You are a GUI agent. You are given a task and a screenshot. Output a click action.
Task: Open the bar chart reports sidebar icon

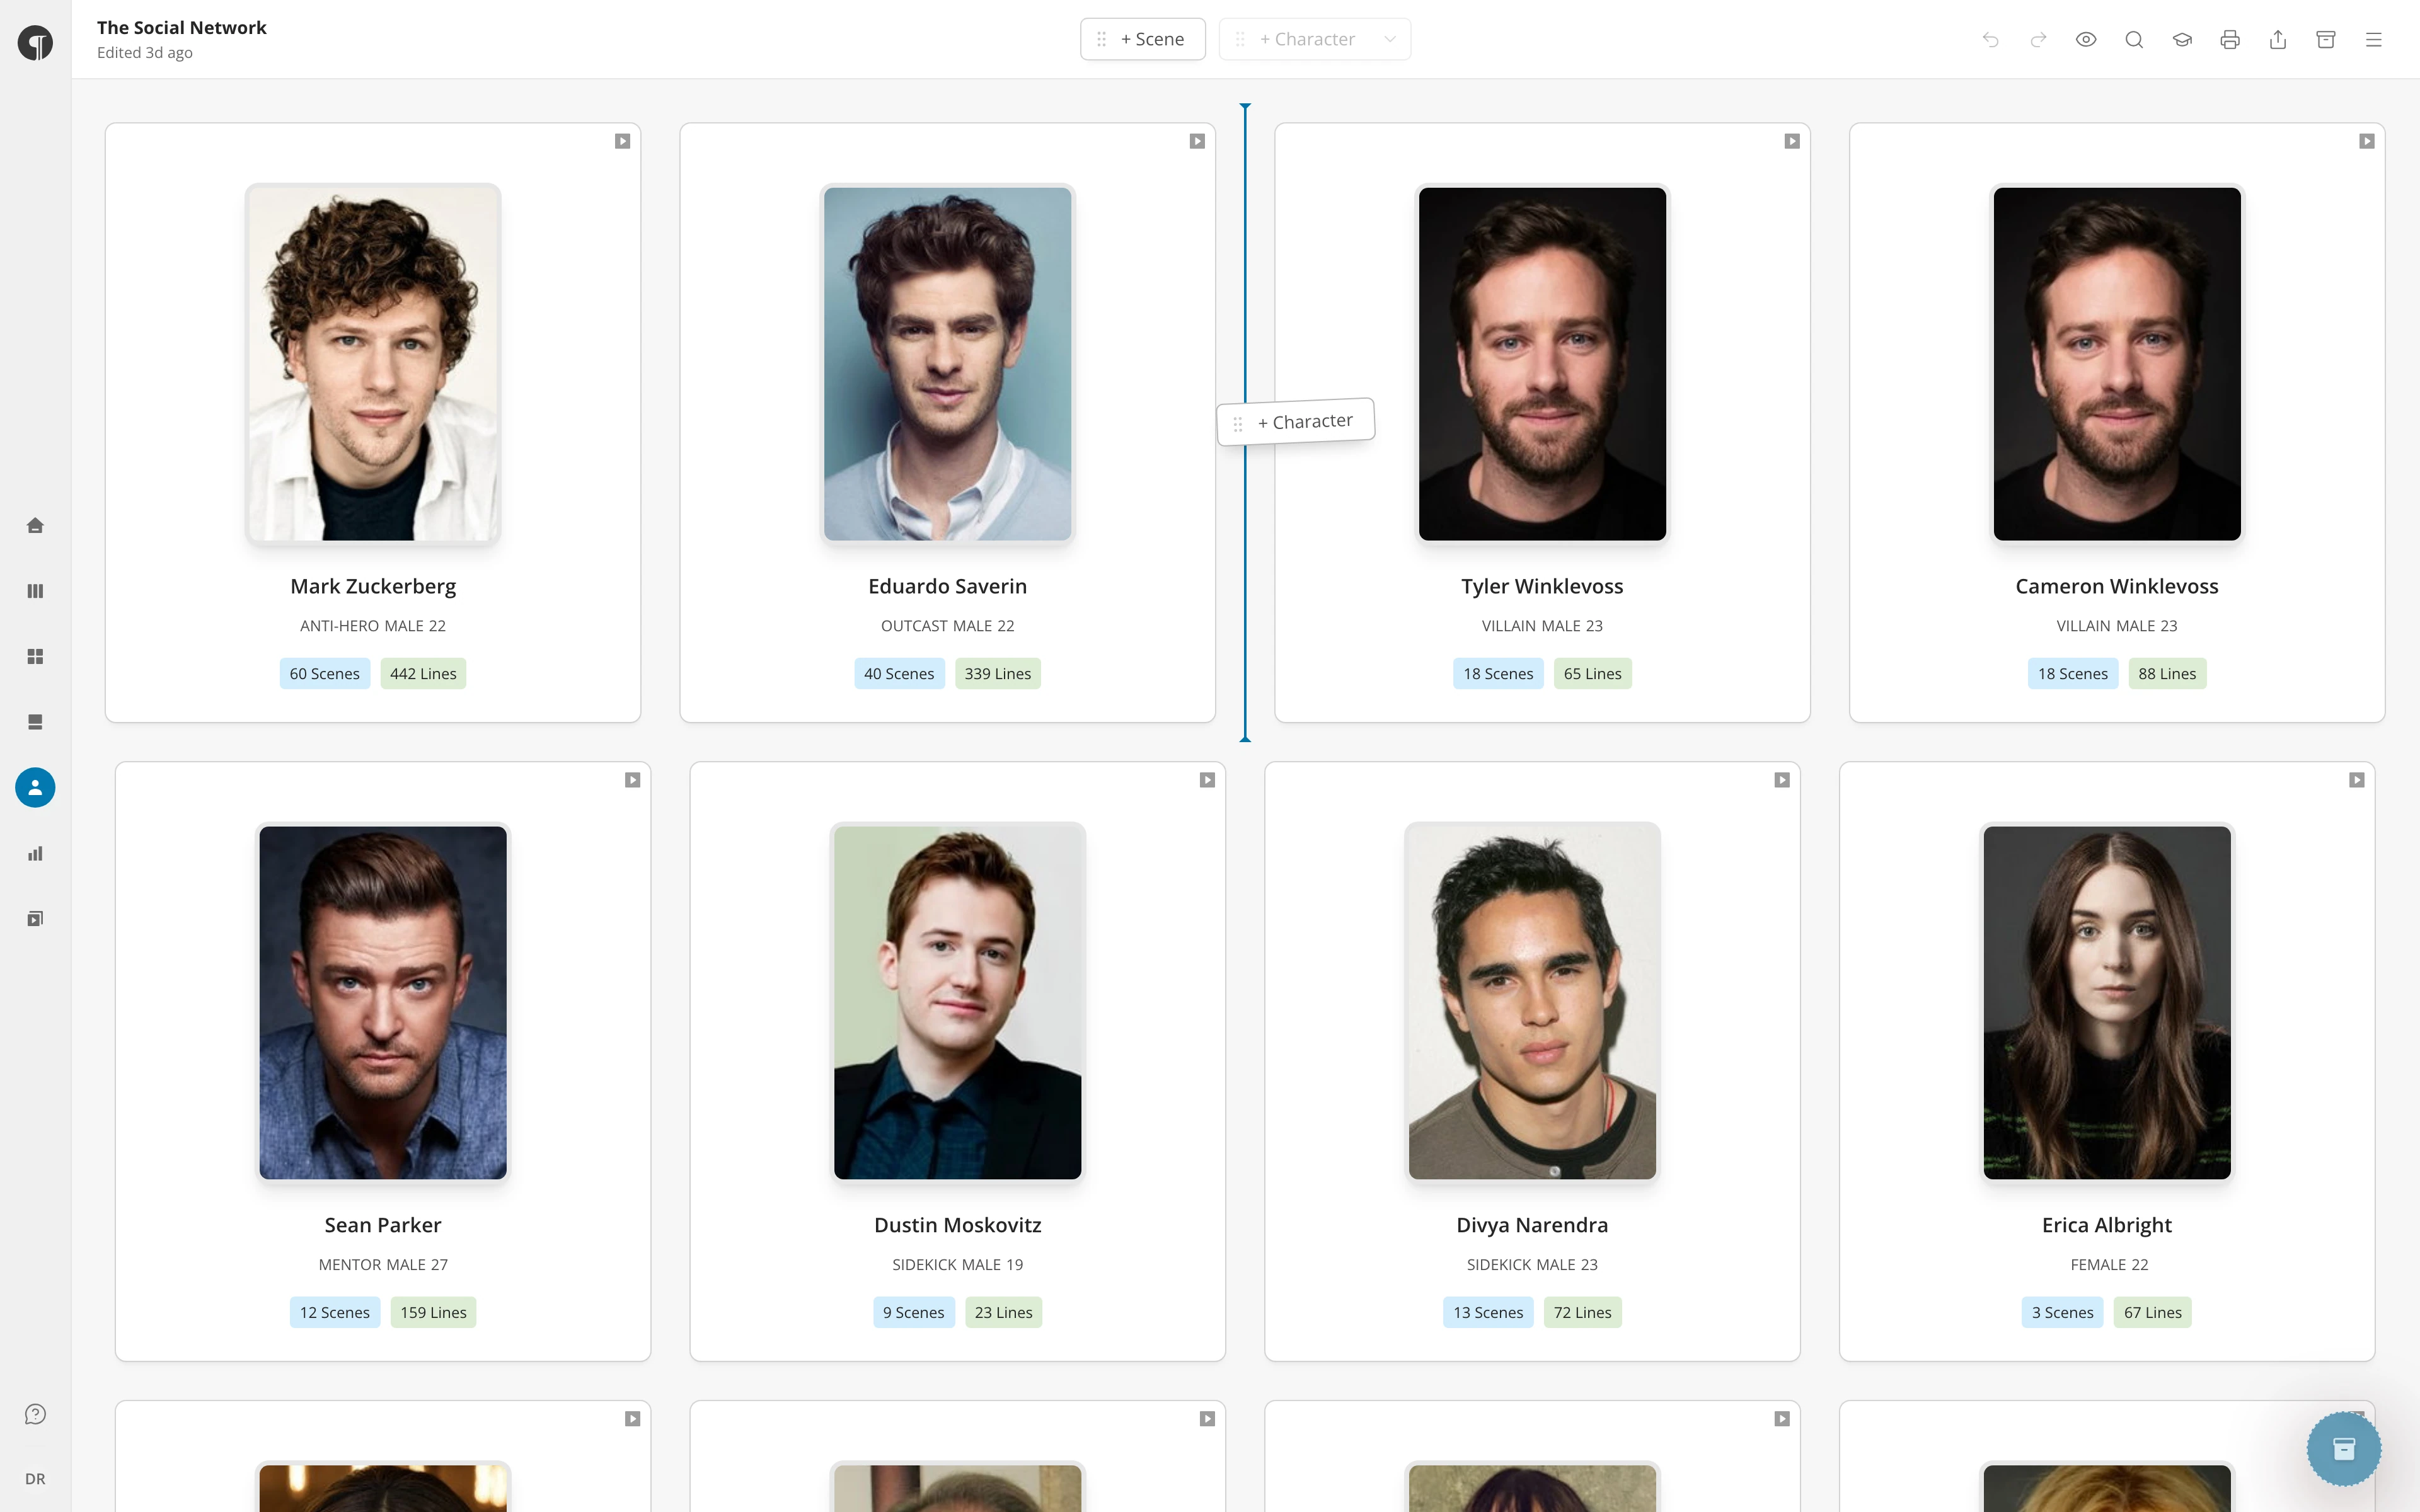click(35, 853)
